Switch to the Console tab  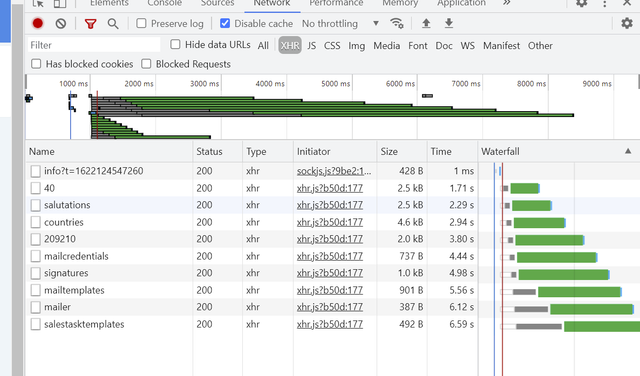(x=164, y=3)
